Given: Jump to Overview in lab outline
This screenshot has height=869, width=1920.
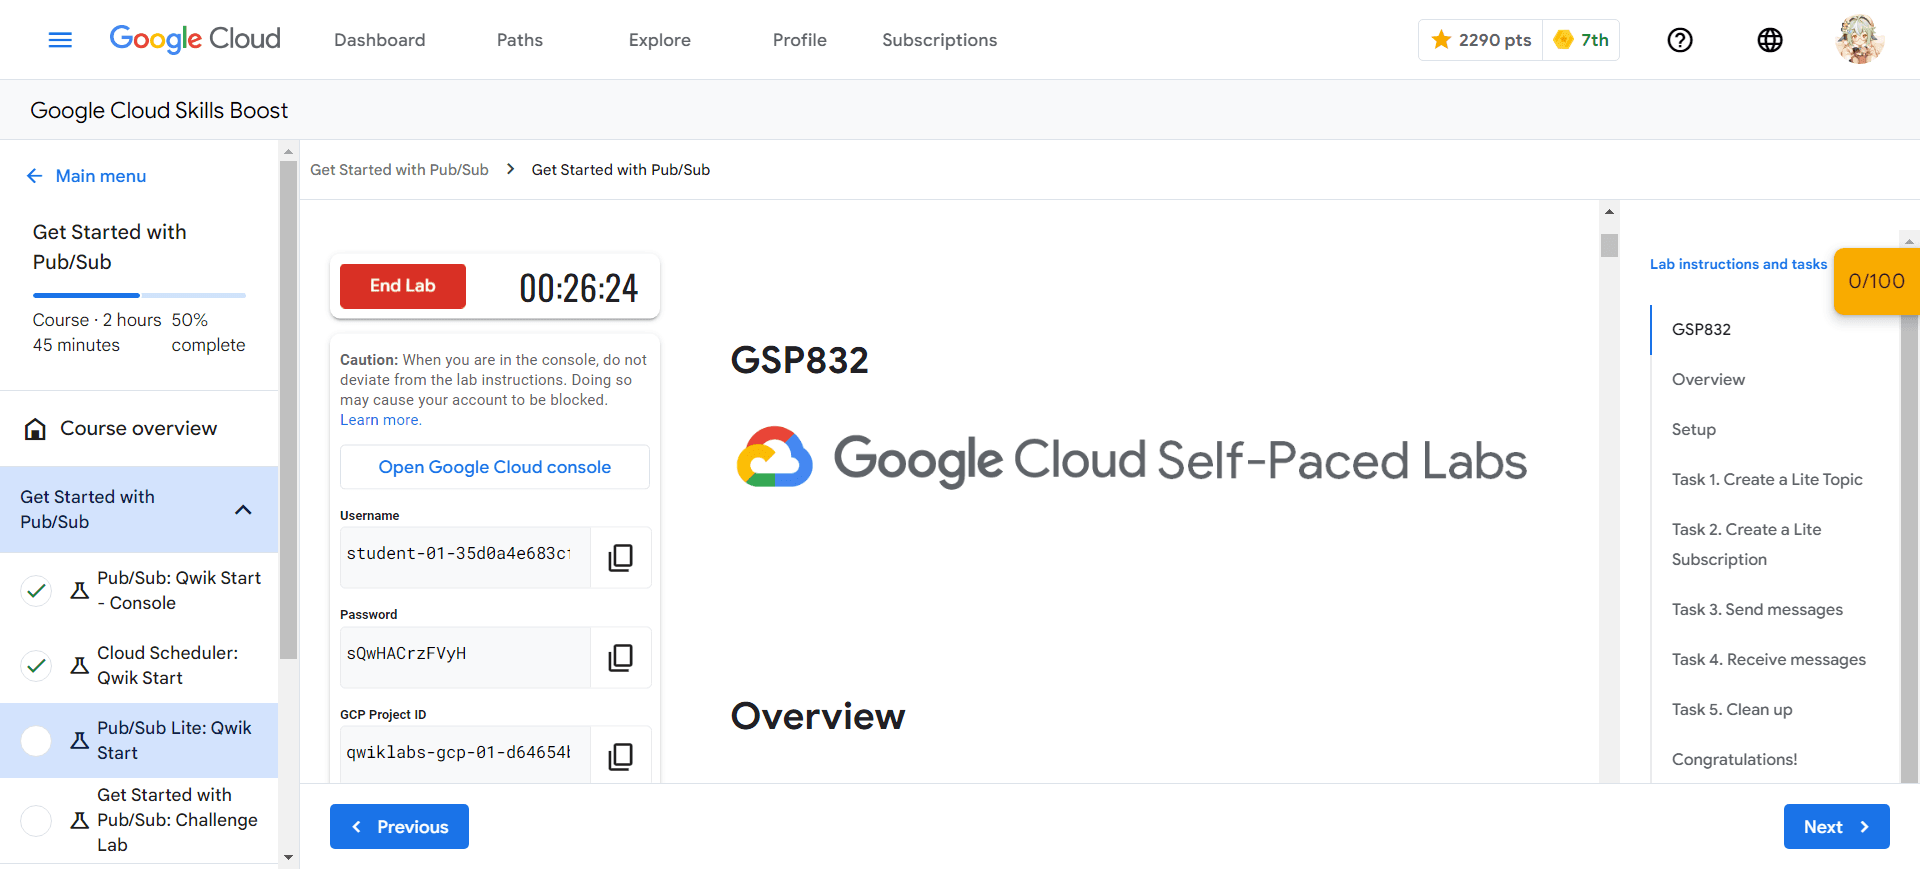Looking at the screenshot, I should click(x=1708, y=379).
